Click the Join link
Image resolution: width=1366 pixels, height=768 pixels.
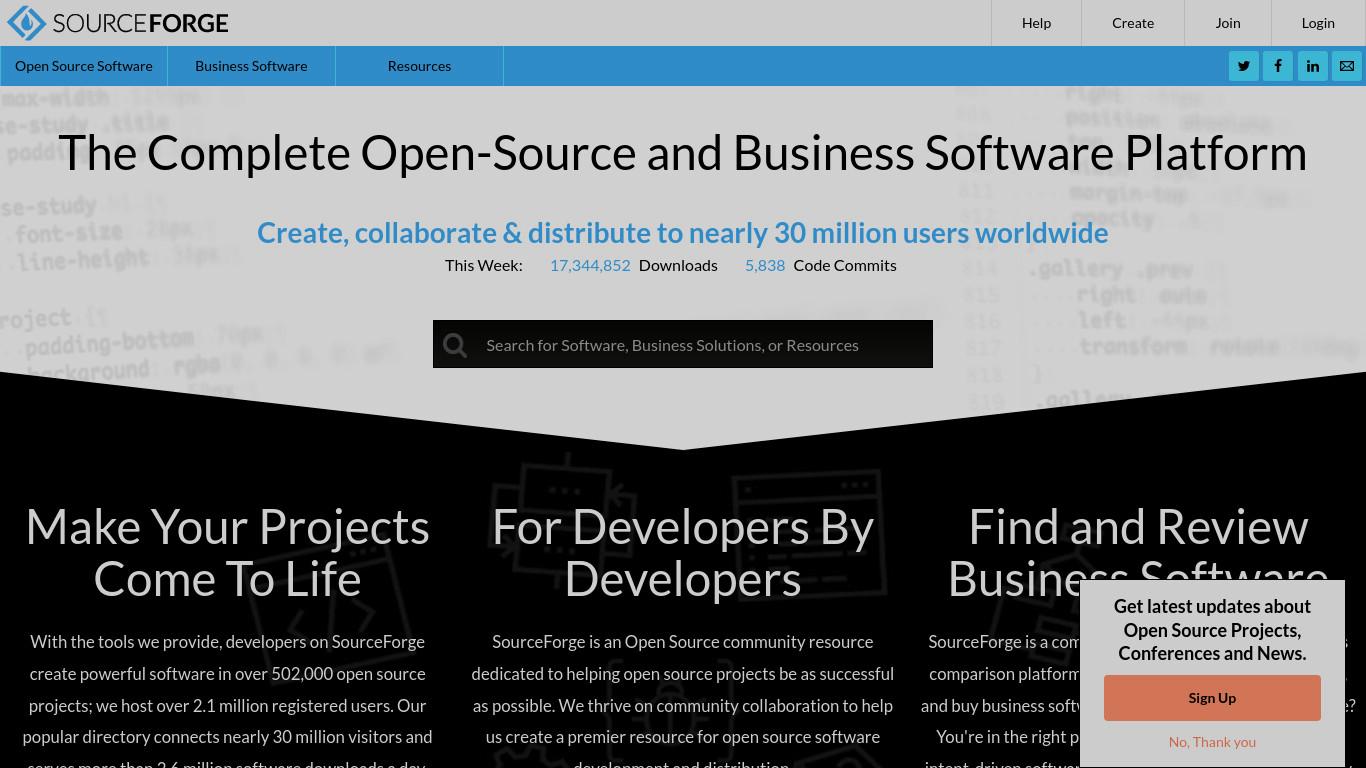pyautogui.click(x=1228, y=23)
